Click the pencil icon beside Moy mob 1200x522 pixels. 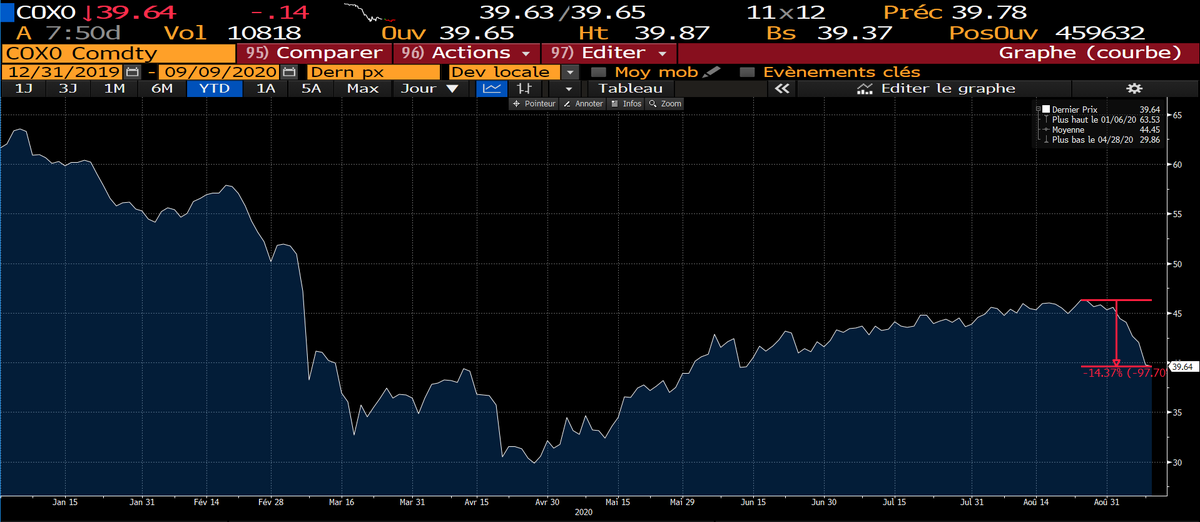pyautogui.click(x=711, y=72)
